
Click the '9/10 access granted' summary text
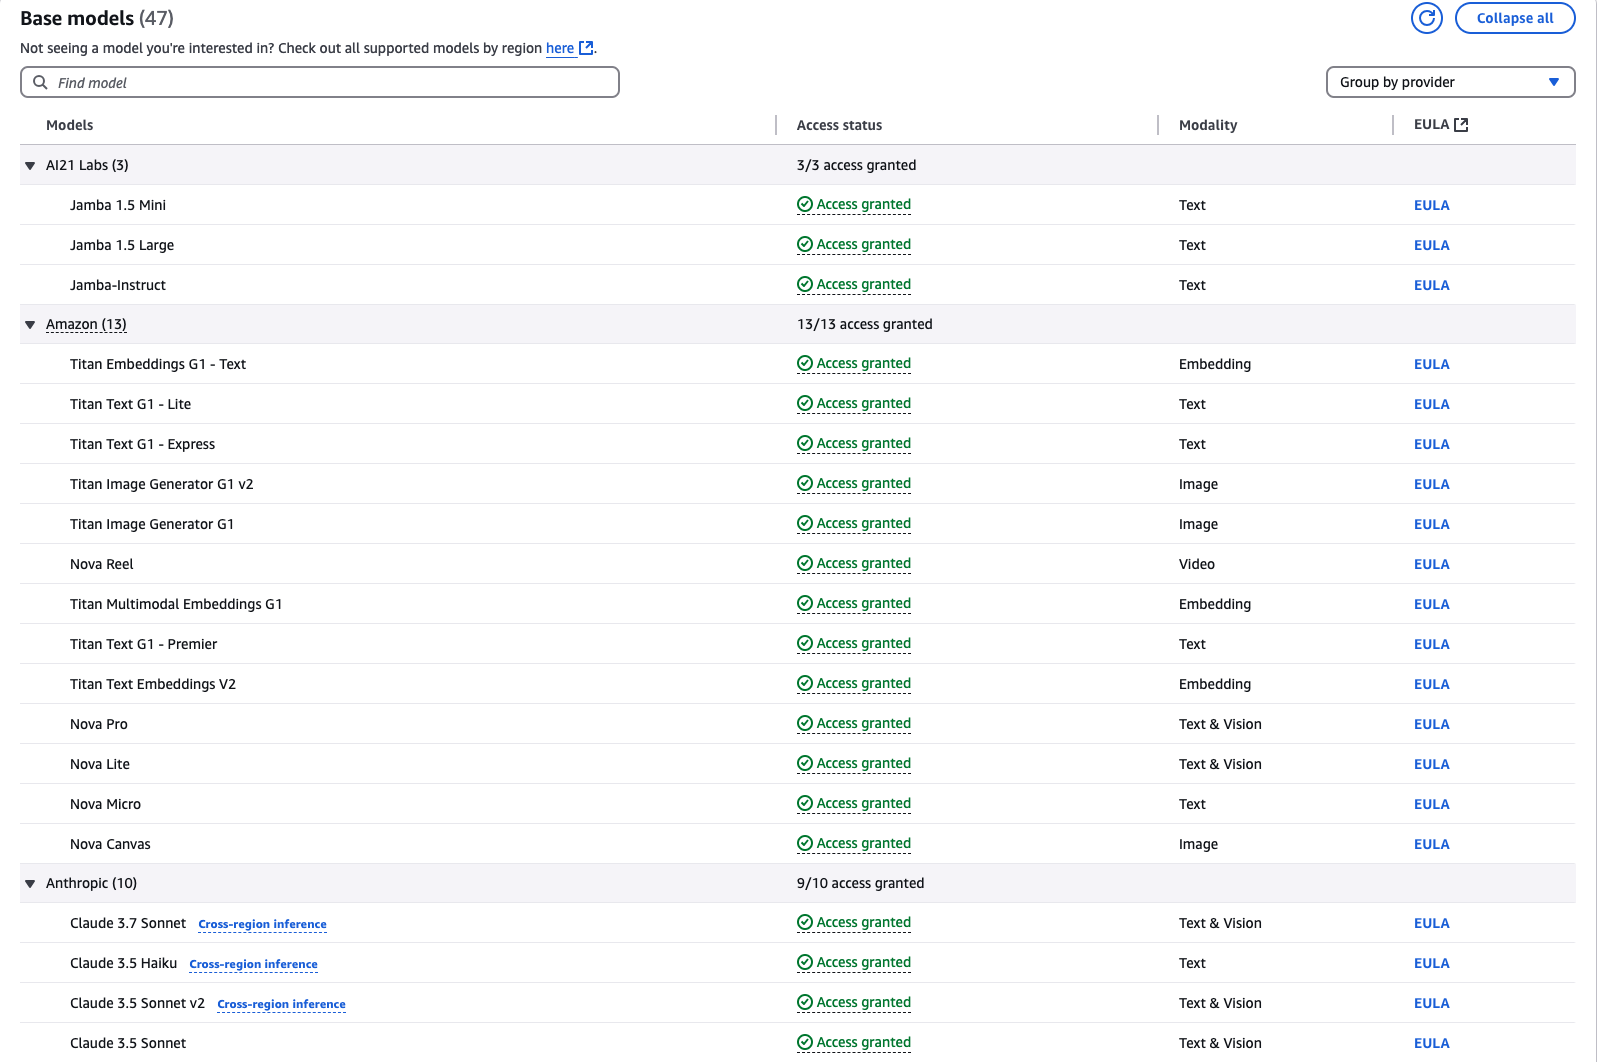click(x=860, y=883)
